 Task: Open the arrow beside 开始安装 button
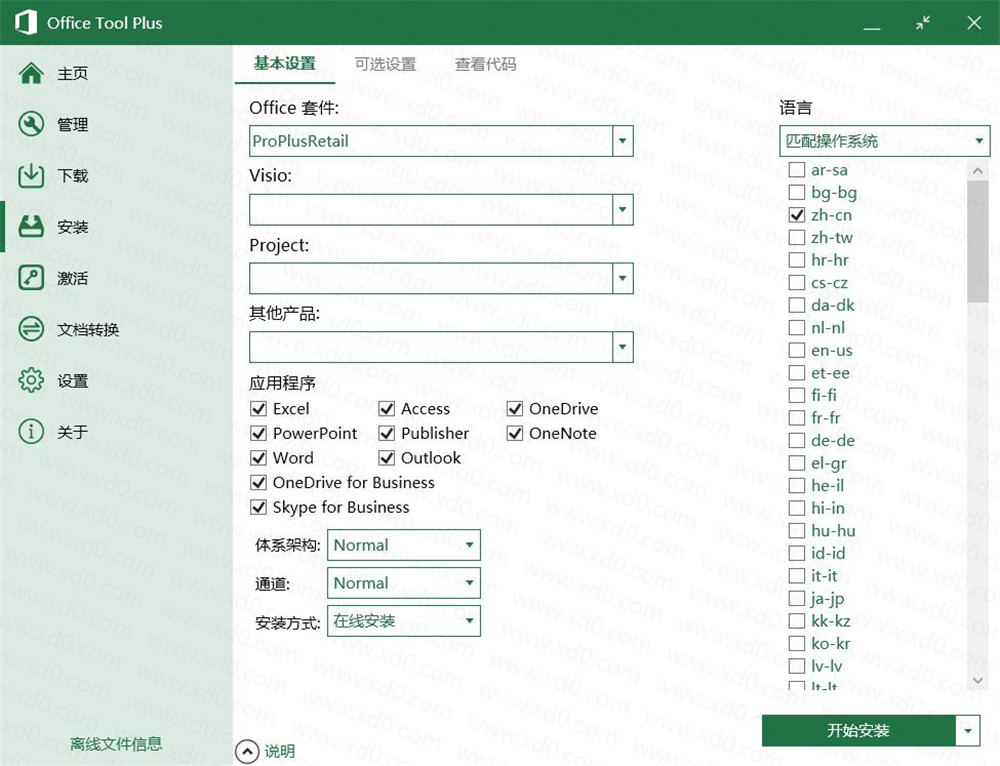click(x=967, y=730)
